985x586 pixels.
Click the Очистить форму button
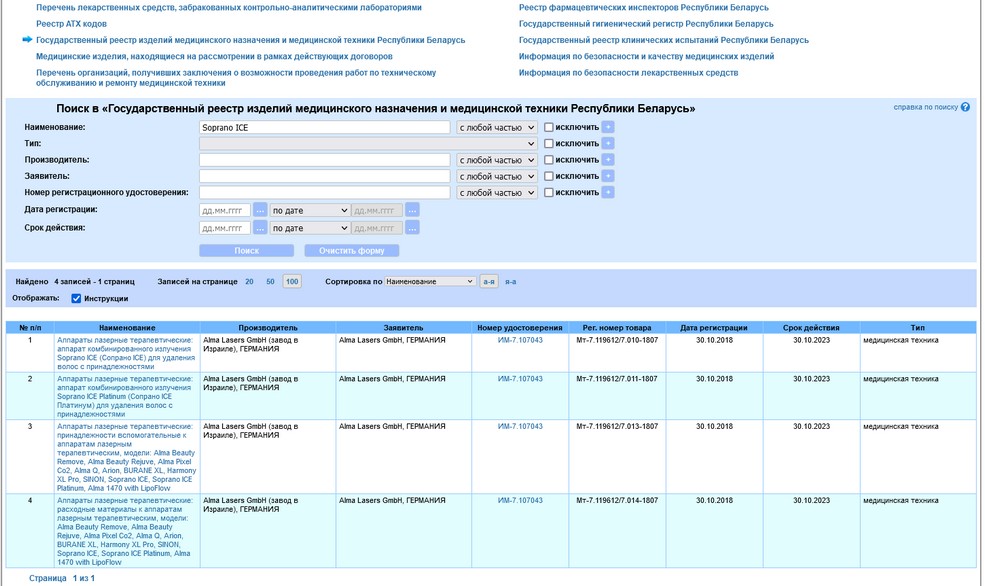point(351,251)
